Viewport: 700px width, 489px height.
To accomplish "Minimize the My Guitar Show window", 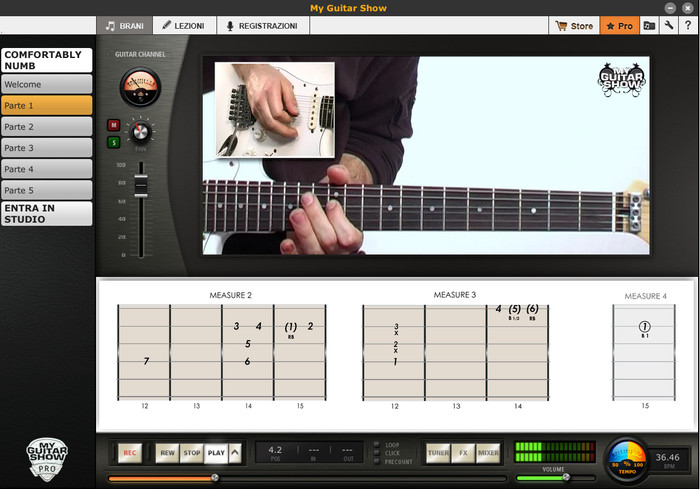I will (670, 8).
